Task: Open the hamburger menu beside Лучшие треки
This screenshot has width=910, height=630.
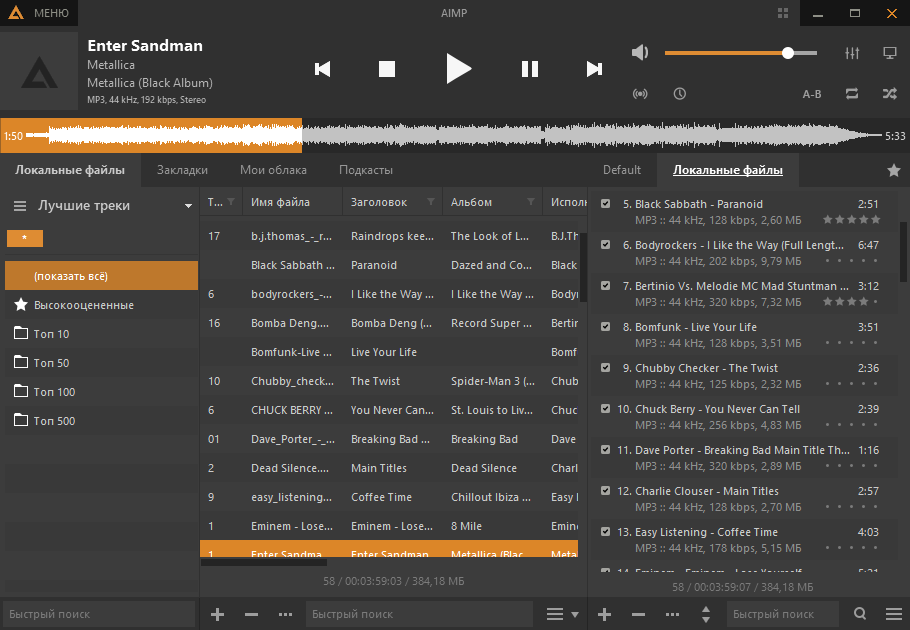Action: pos(20,206)
